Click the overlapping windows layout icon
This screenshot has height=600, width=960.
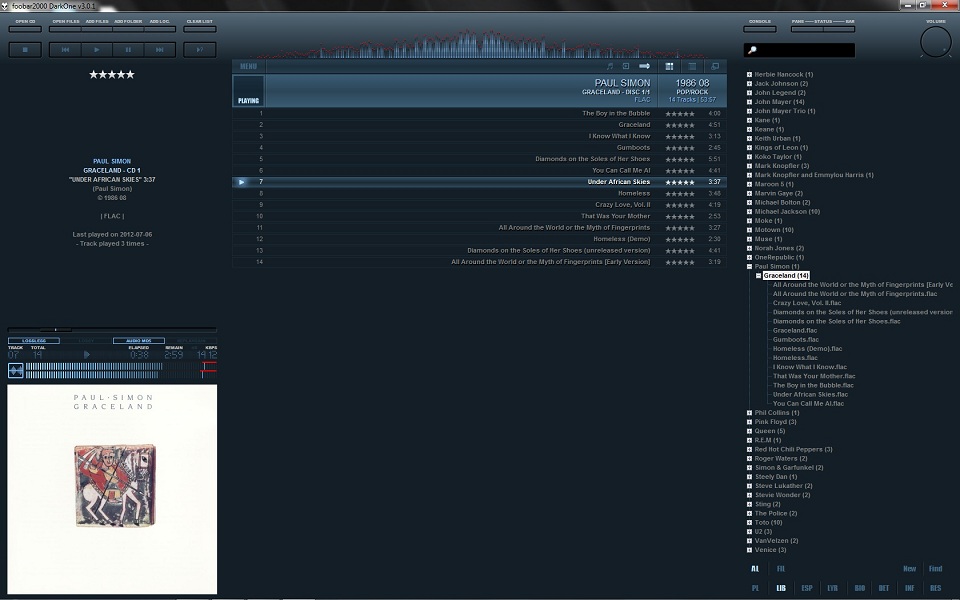[x=714, y=66]
